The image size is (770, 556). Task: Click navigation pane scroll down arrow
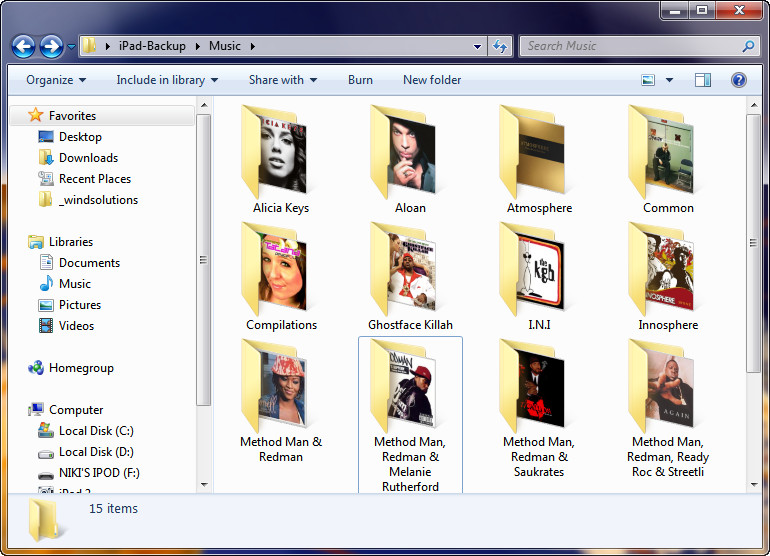point(204,485)
